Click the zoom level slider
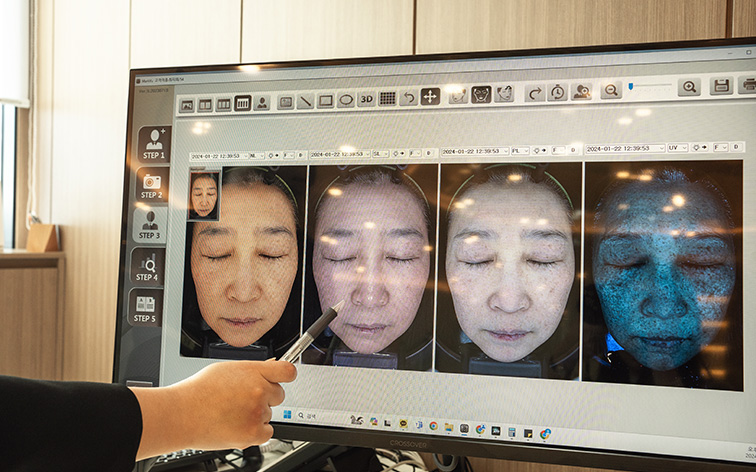Screen dimensions: 756x472 point(648,87)
